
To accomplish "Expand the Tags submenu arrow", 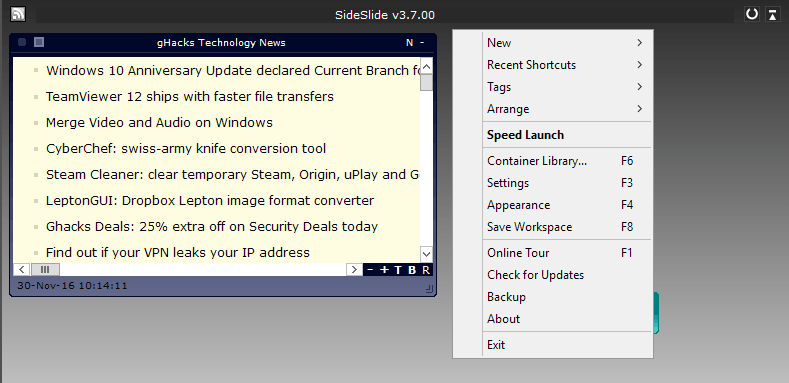I will tap(640, 87).
